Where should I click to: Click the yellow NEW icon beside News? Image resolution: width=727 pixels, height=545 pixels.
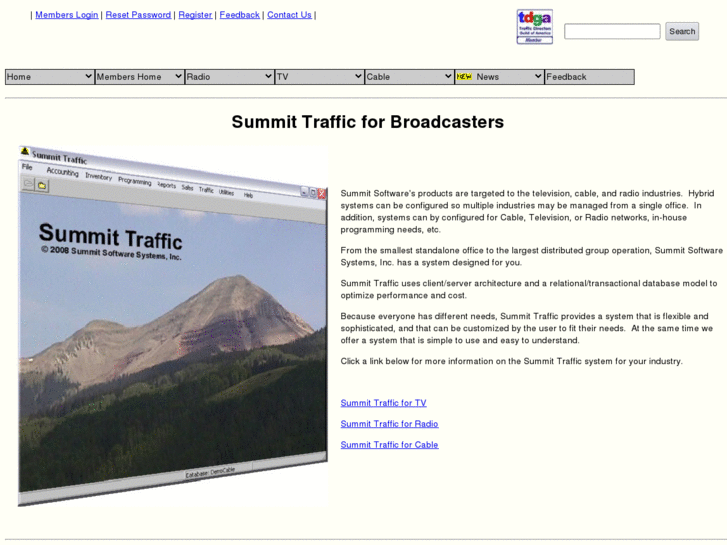pyautogui.click(x=464, y=77)
